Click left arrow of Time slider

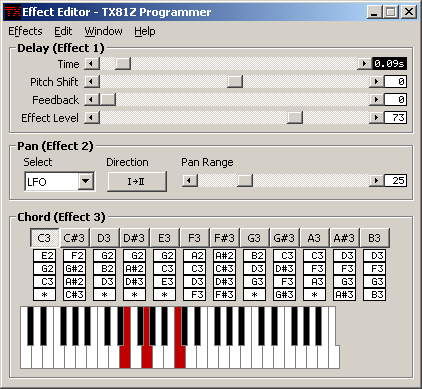coord(92,64)
